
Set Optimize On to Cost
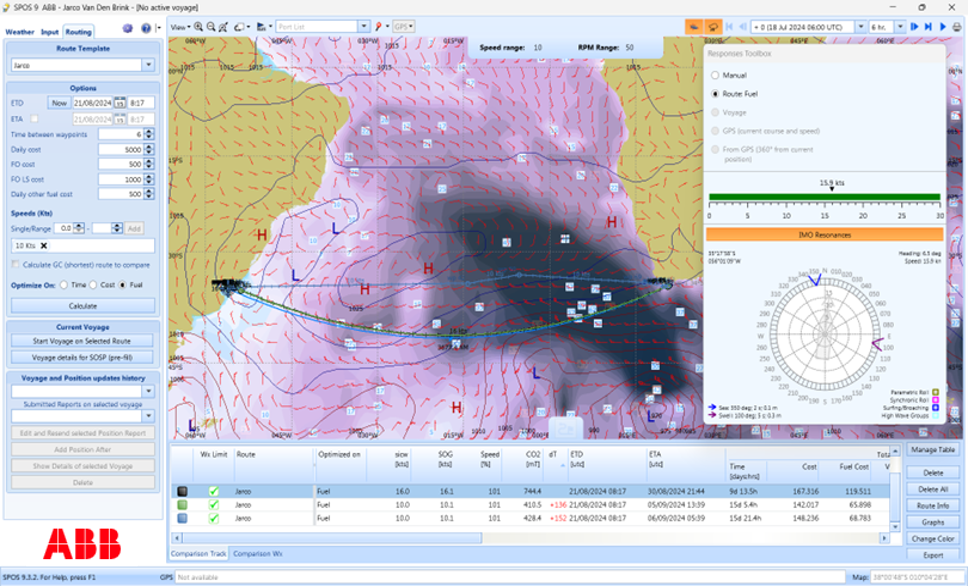pos(93,285)
